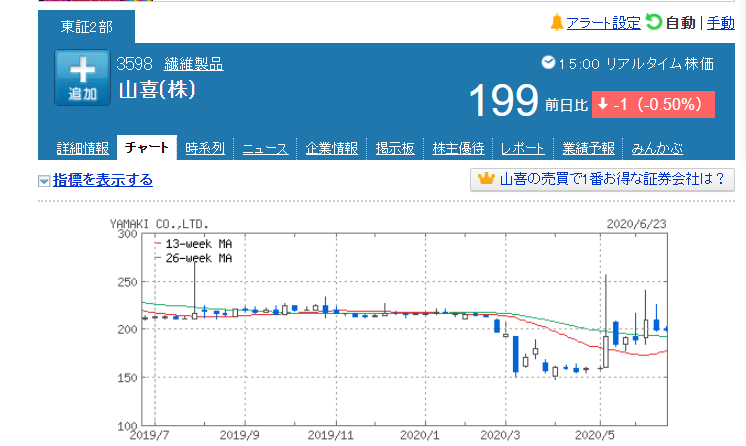The height and width of the screenshot is (446, 746).
Task: Click the green auto-refresh icon
Action: [x=653, y=22]
